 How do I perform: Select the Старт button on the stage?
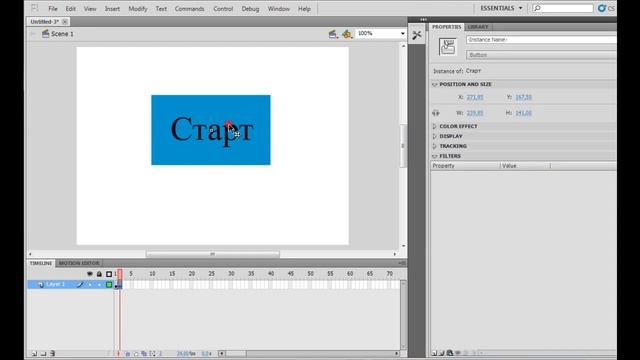tap(211, 130)
